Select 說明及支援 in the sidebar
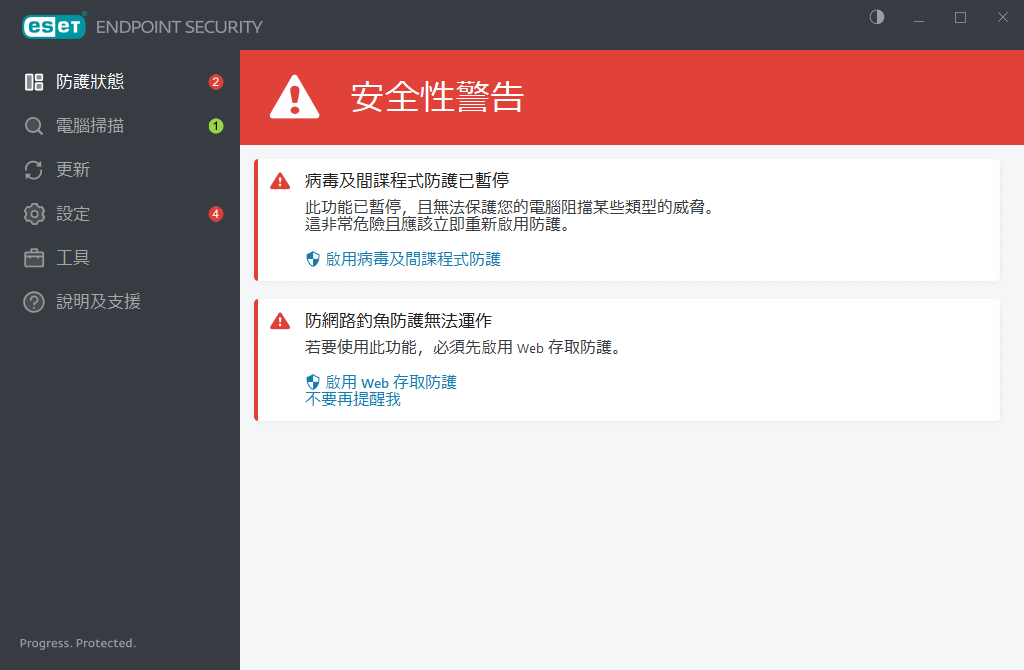Image resolution: width=1024 pixels, height=670 pixels. tap(98, 302)
